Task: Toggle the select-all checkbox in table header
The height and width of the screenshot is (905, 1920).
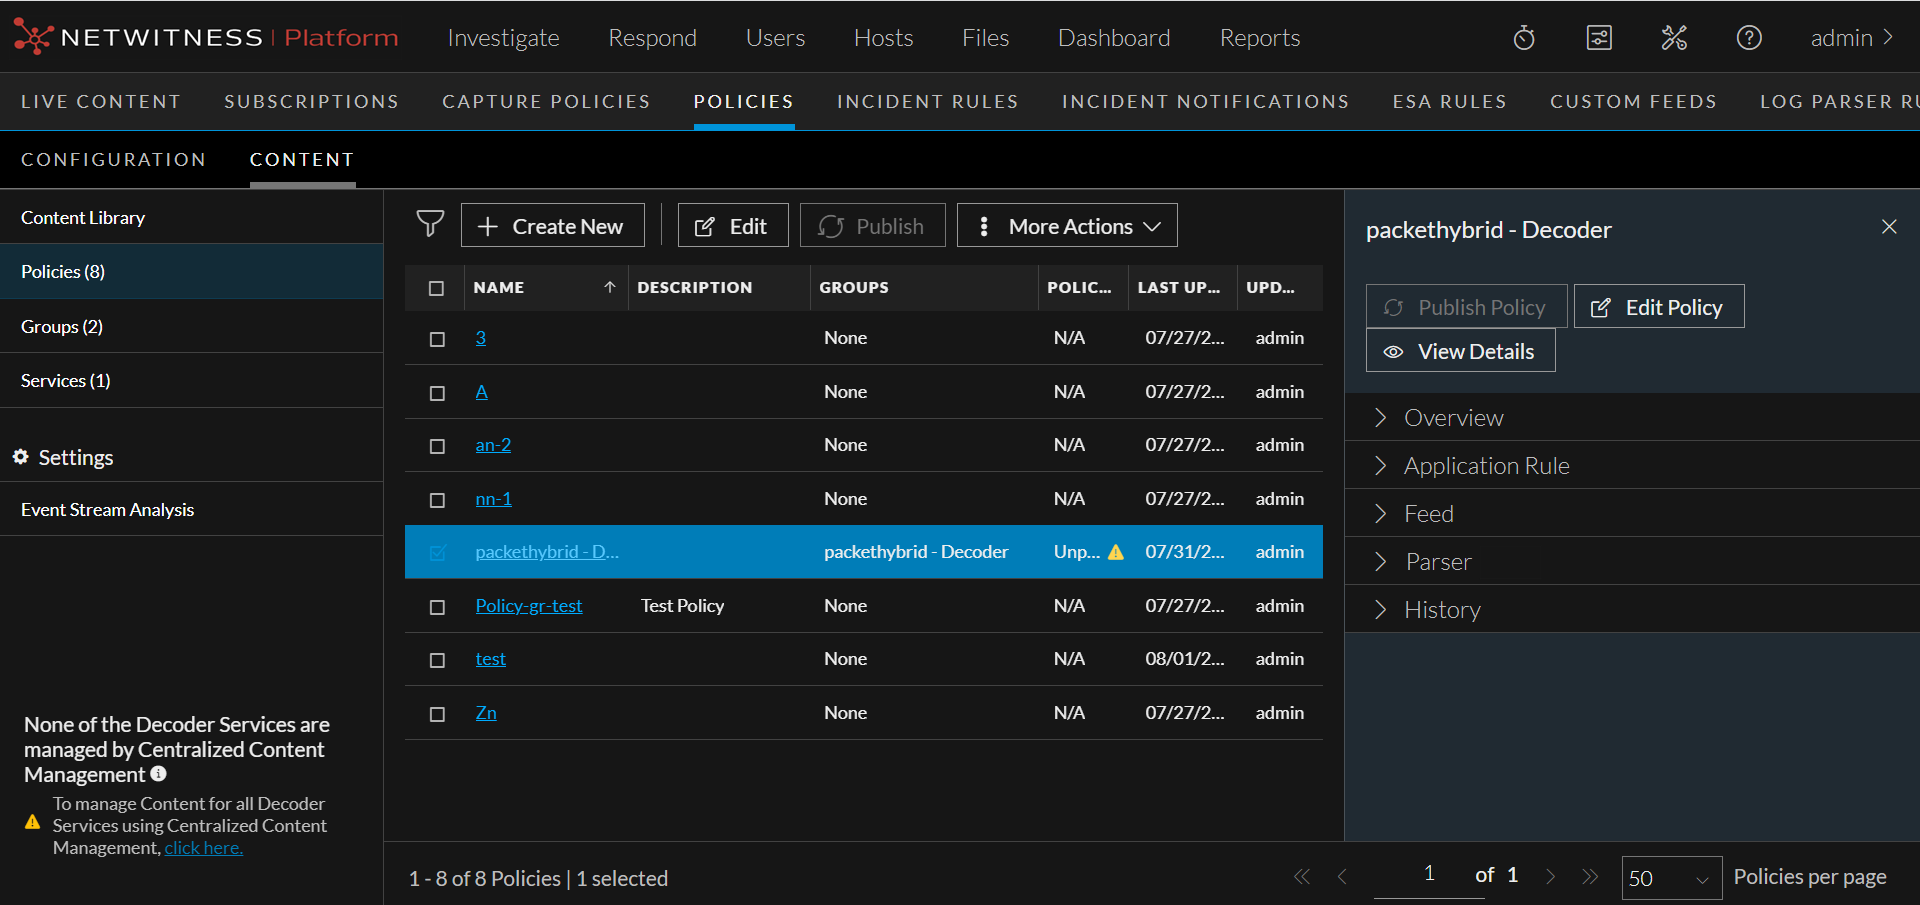Action: 436,288
